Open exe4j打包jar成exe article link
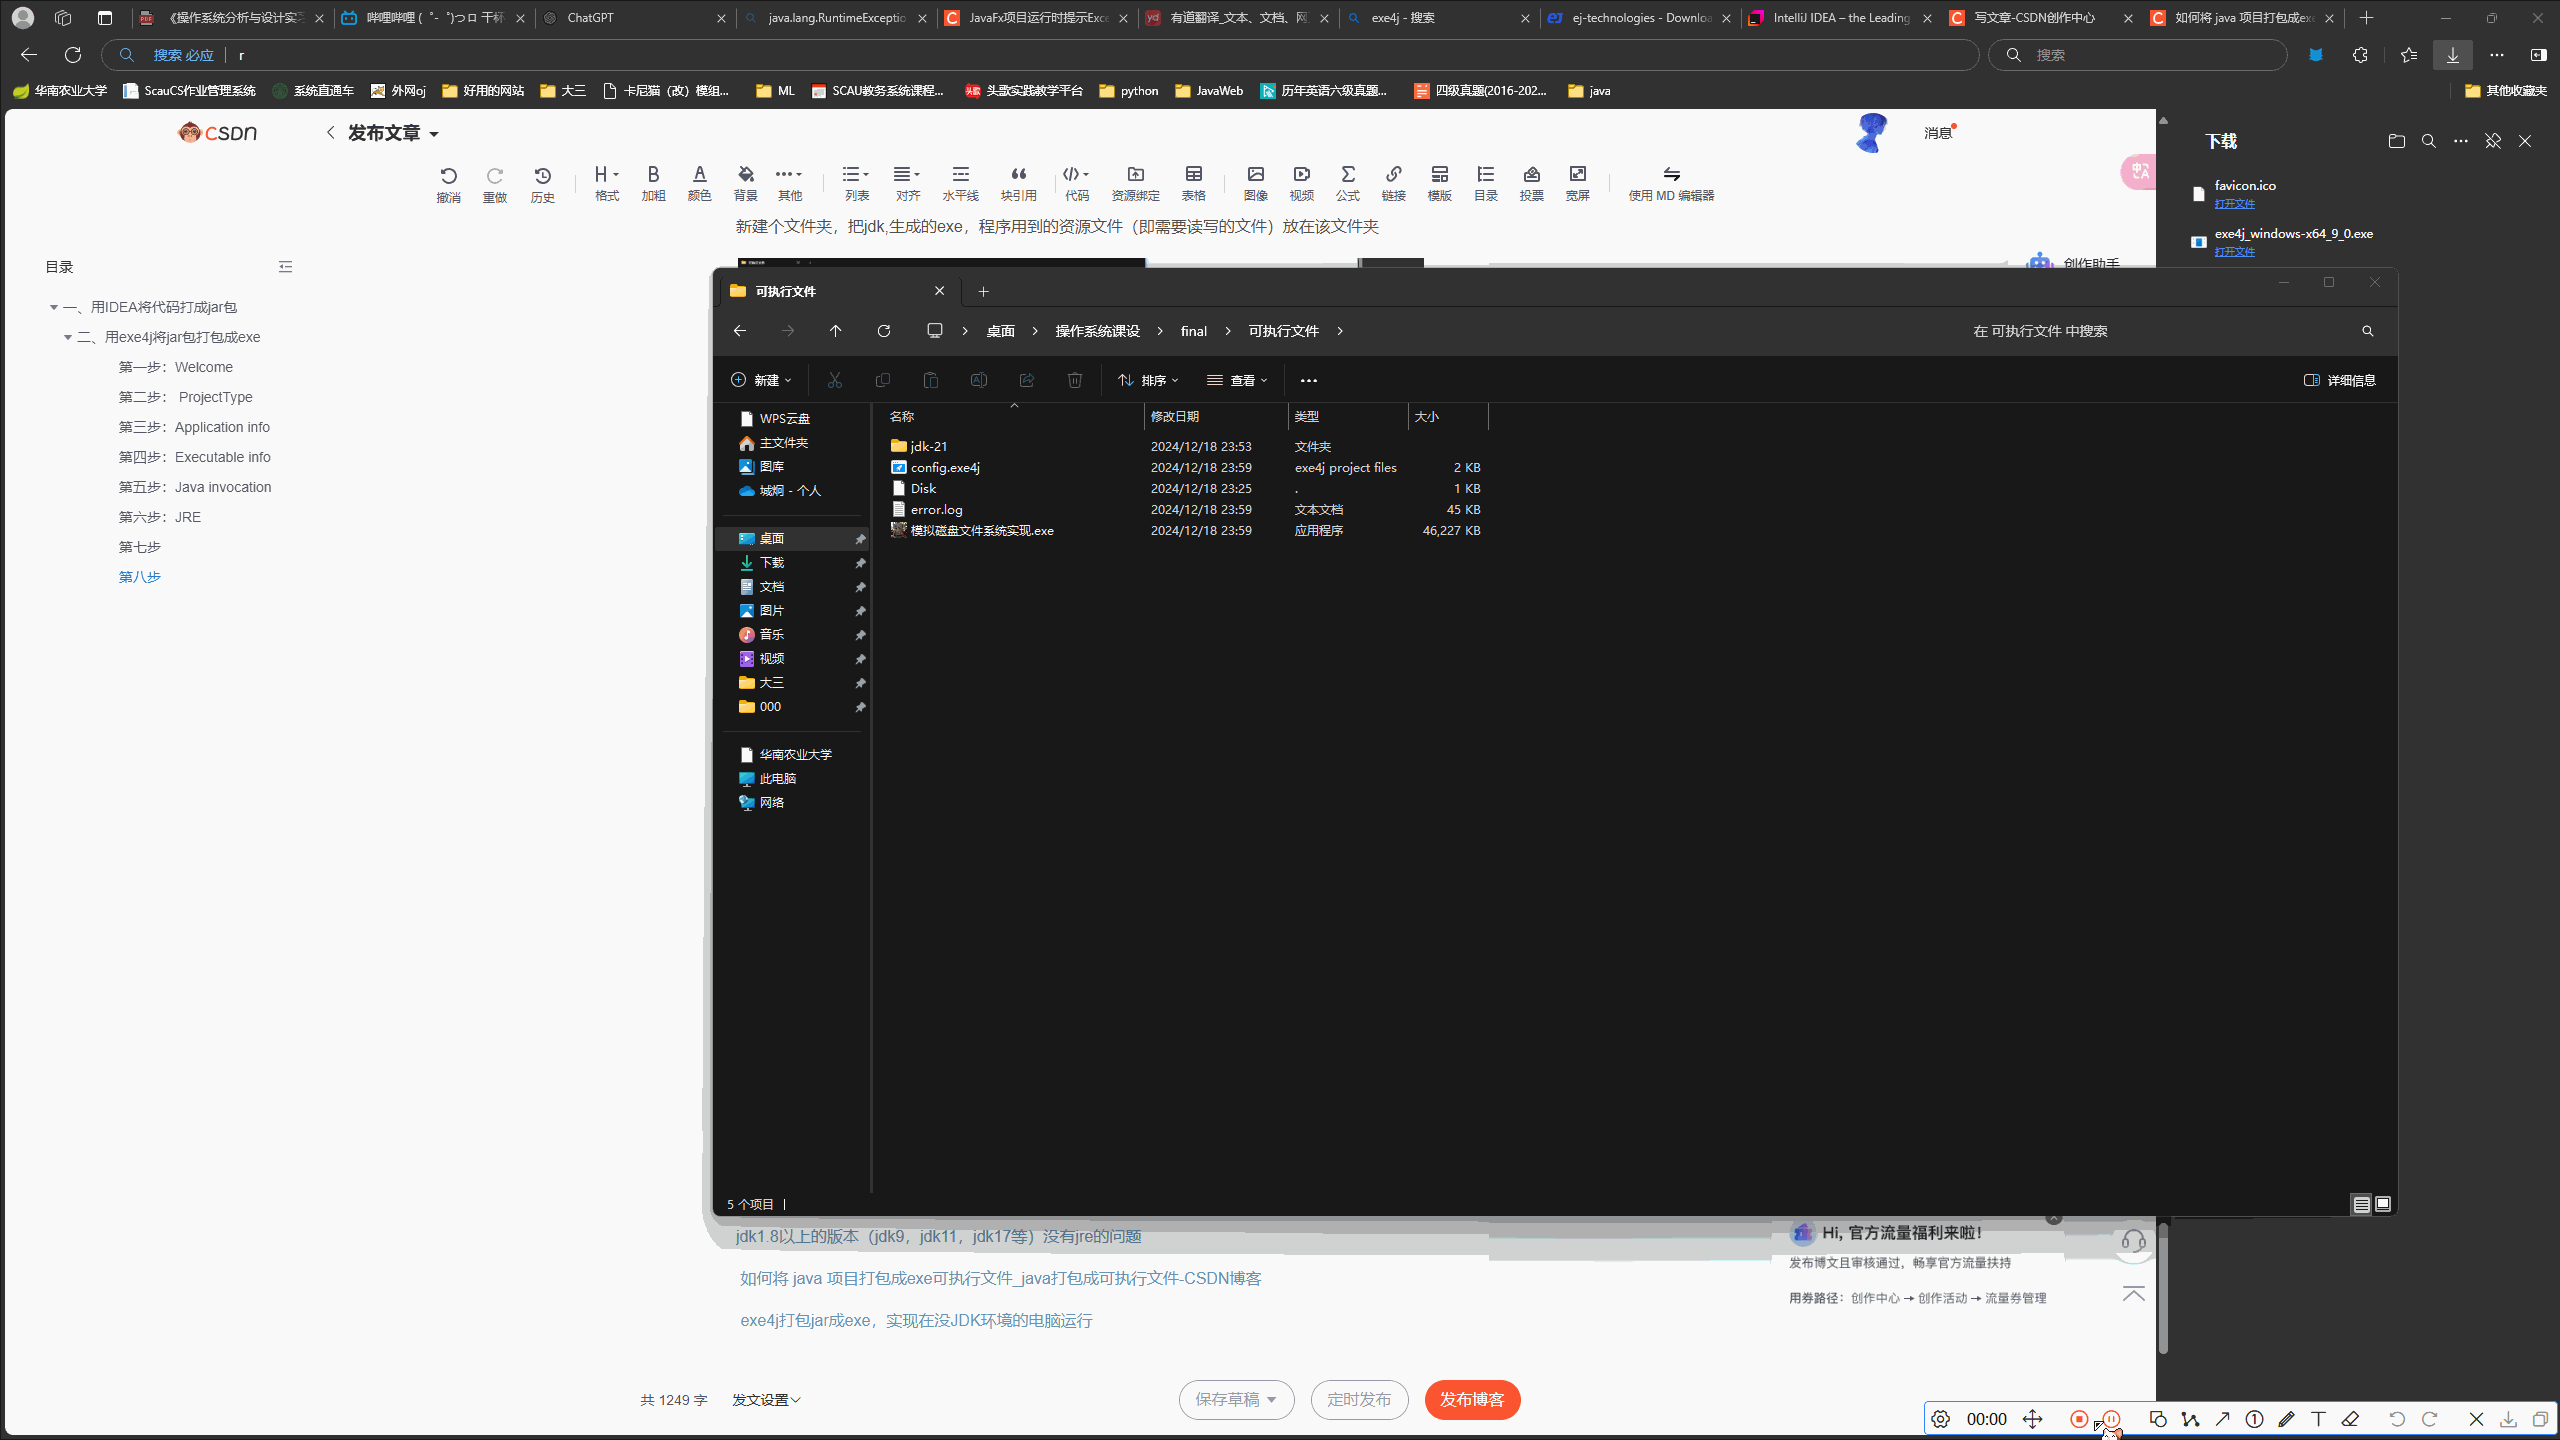 pos(916,1320)
